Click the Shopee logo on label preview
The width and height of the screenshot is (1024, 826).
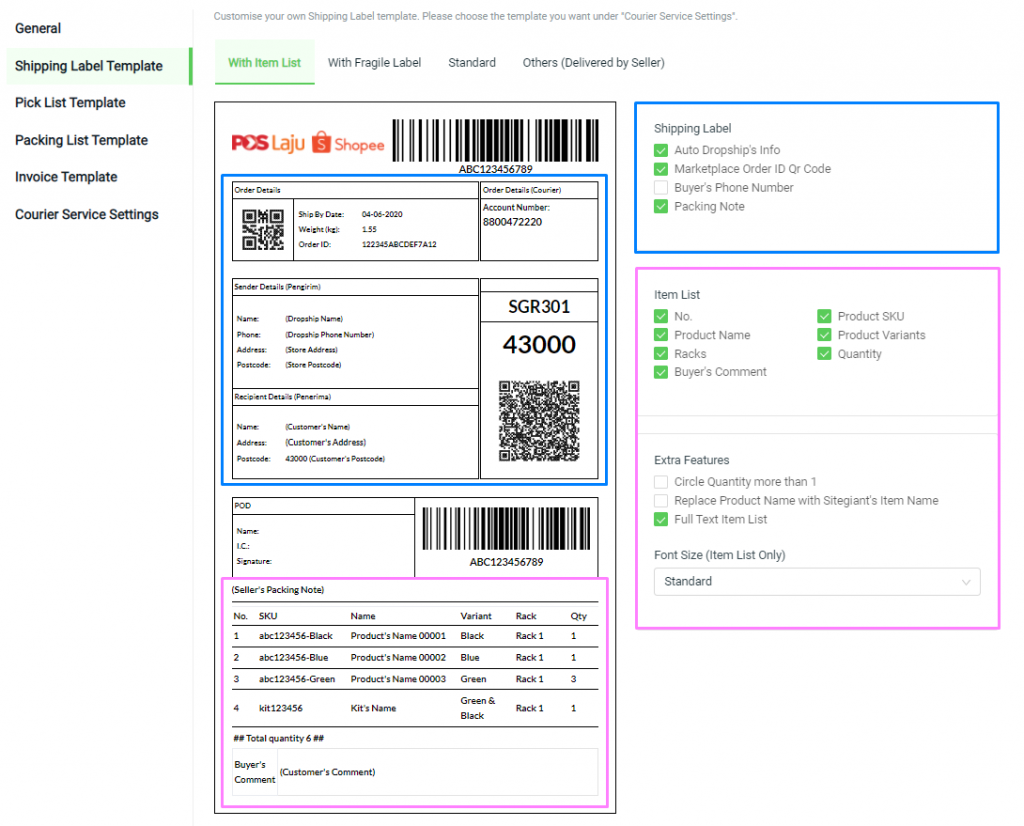(348, 142)
